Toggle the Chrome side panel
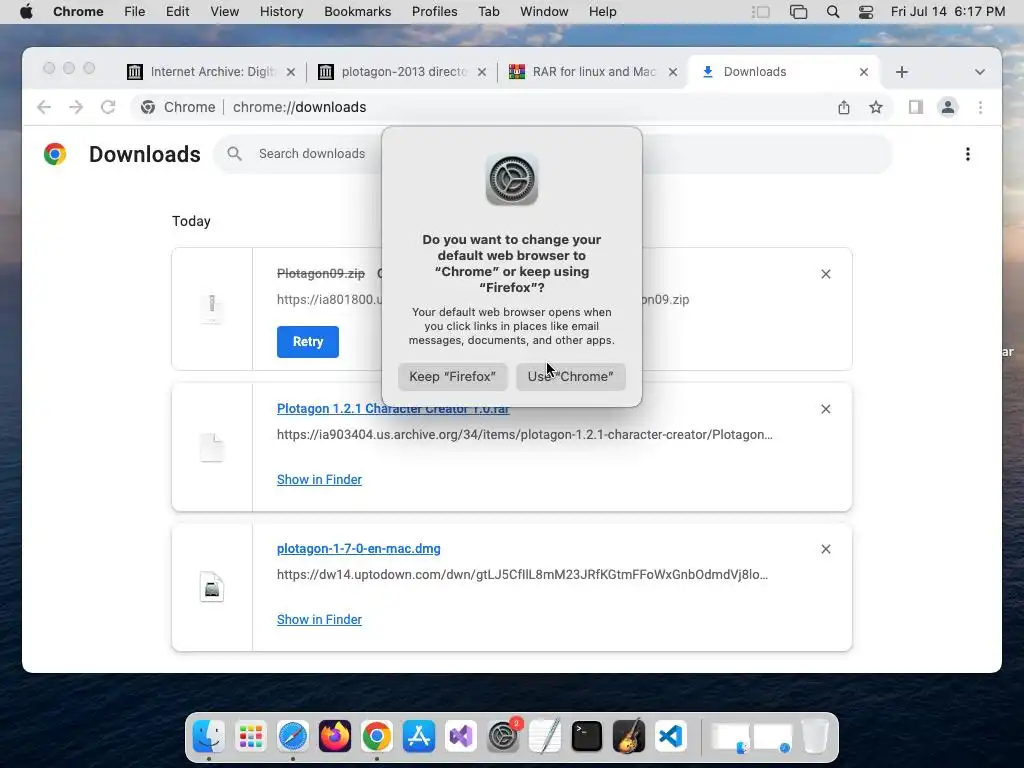 tap(916, 107)
